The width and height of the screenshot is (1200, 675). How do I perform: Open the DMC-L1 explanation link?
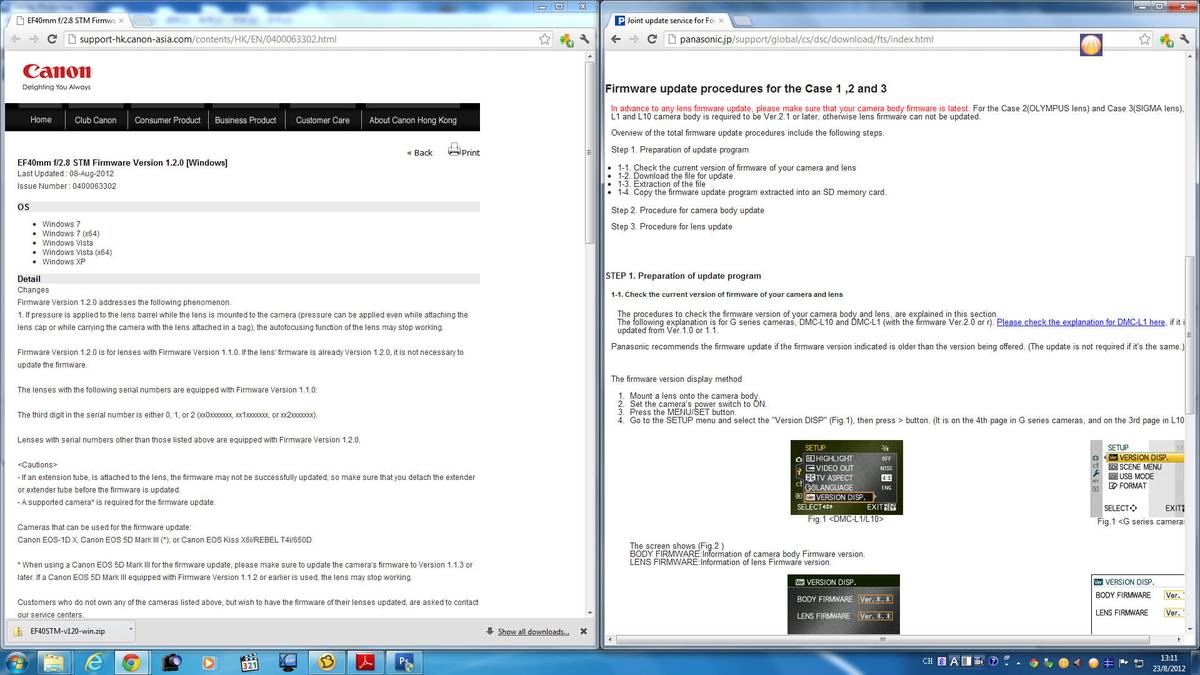point(1080,323)
